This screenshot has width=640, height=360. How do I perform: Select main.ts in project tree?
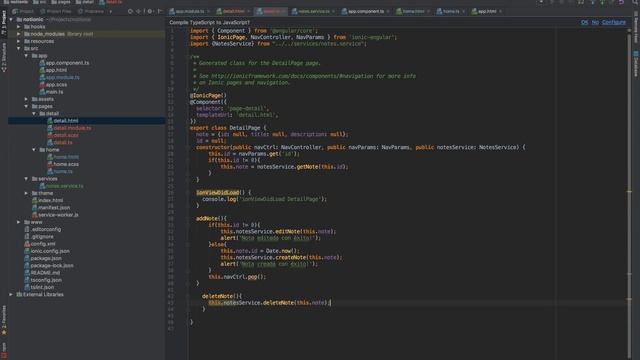51,92
